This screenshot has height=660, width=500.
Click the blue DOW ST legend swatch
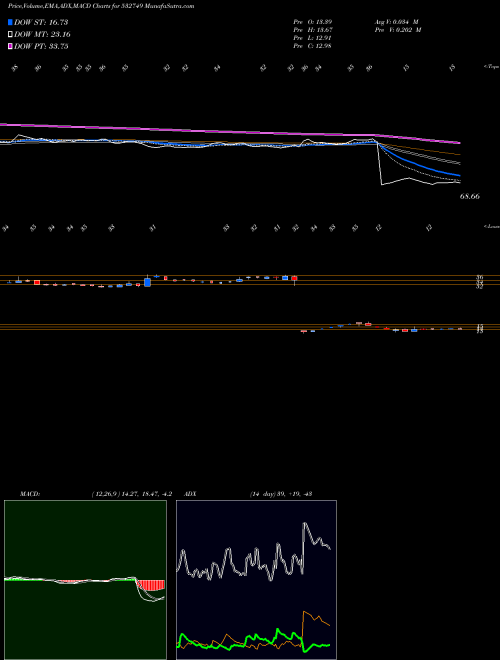point(10,22)
